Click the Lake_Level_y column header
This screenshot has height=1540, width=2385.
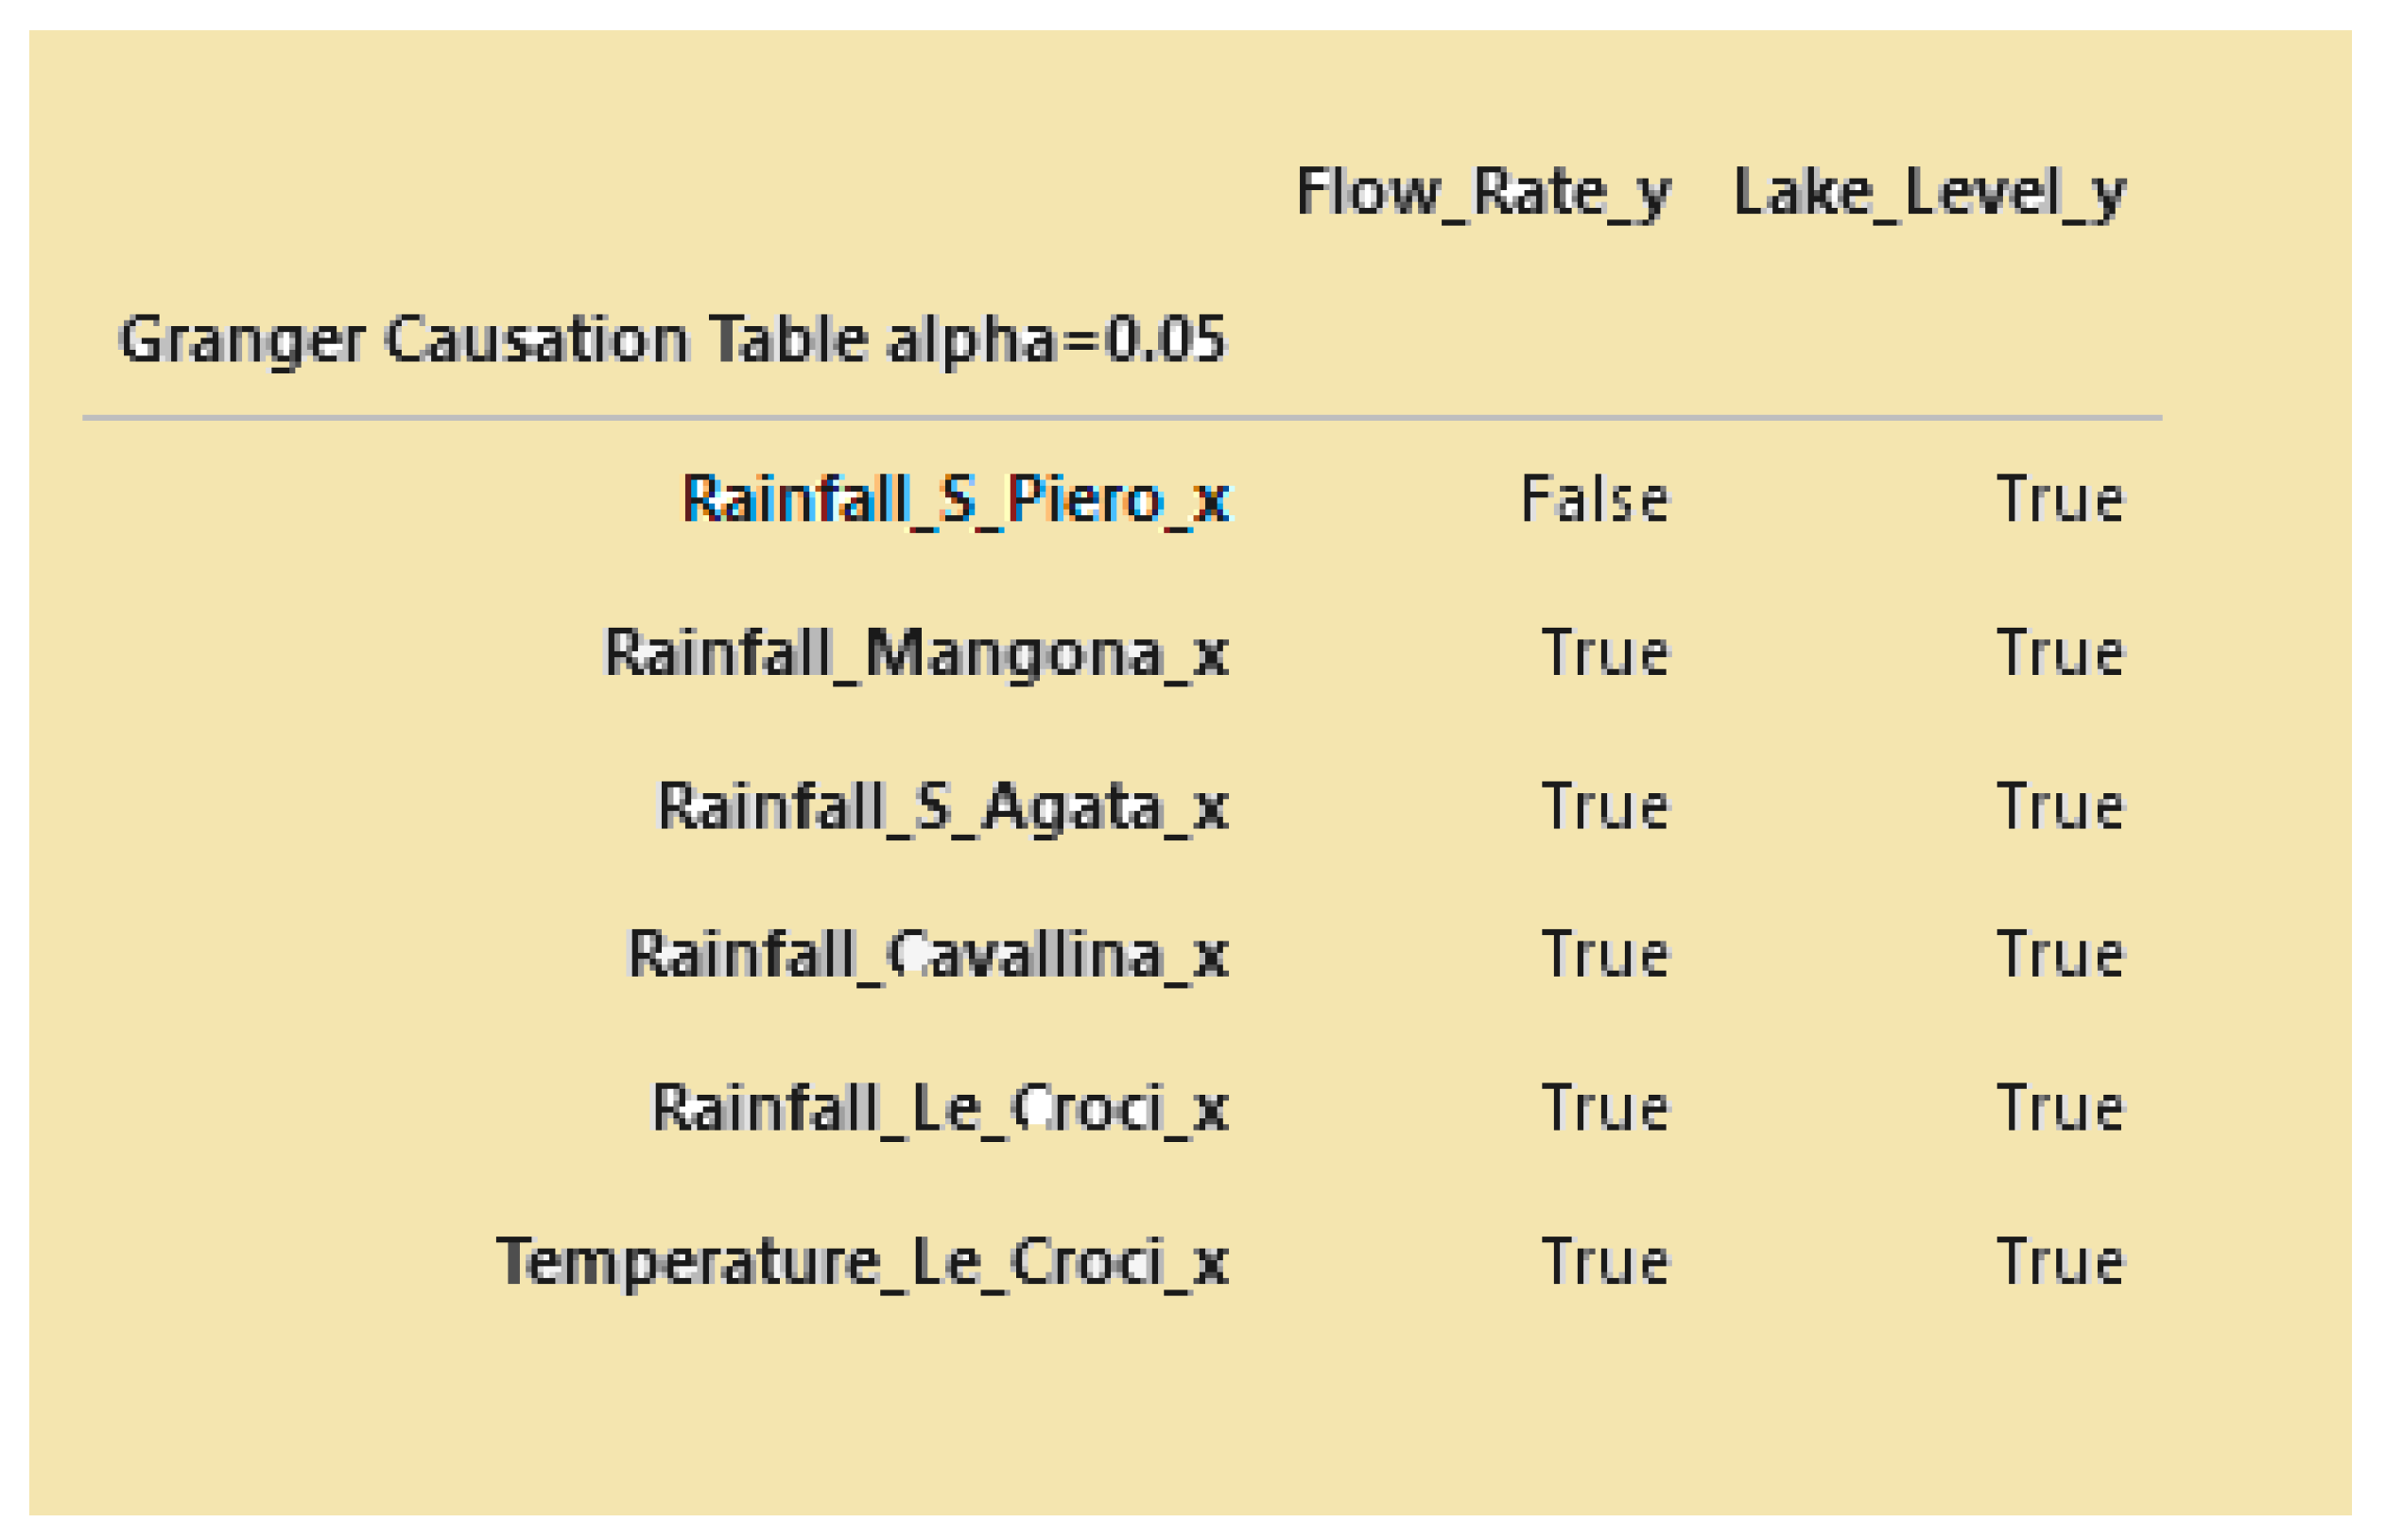pos(1929,193)
